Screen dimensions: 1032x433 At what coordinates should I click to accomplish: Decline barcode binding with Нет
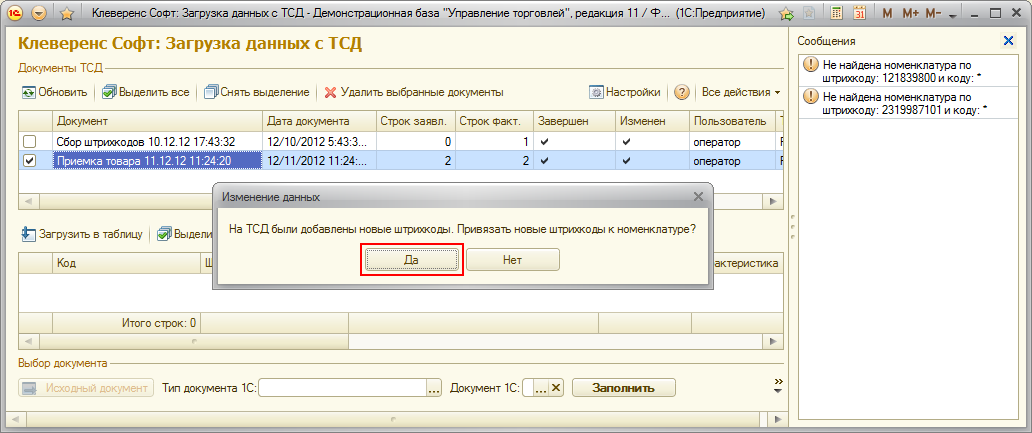[513, 260]
